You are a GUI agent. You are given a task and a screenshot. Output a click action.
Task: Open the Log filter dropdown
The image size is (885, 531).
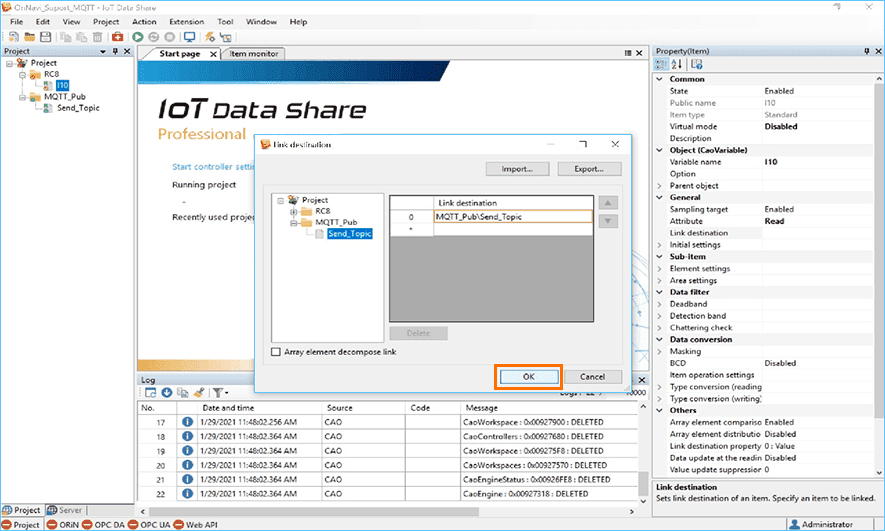pyautogui.click(x=220, y=393)
